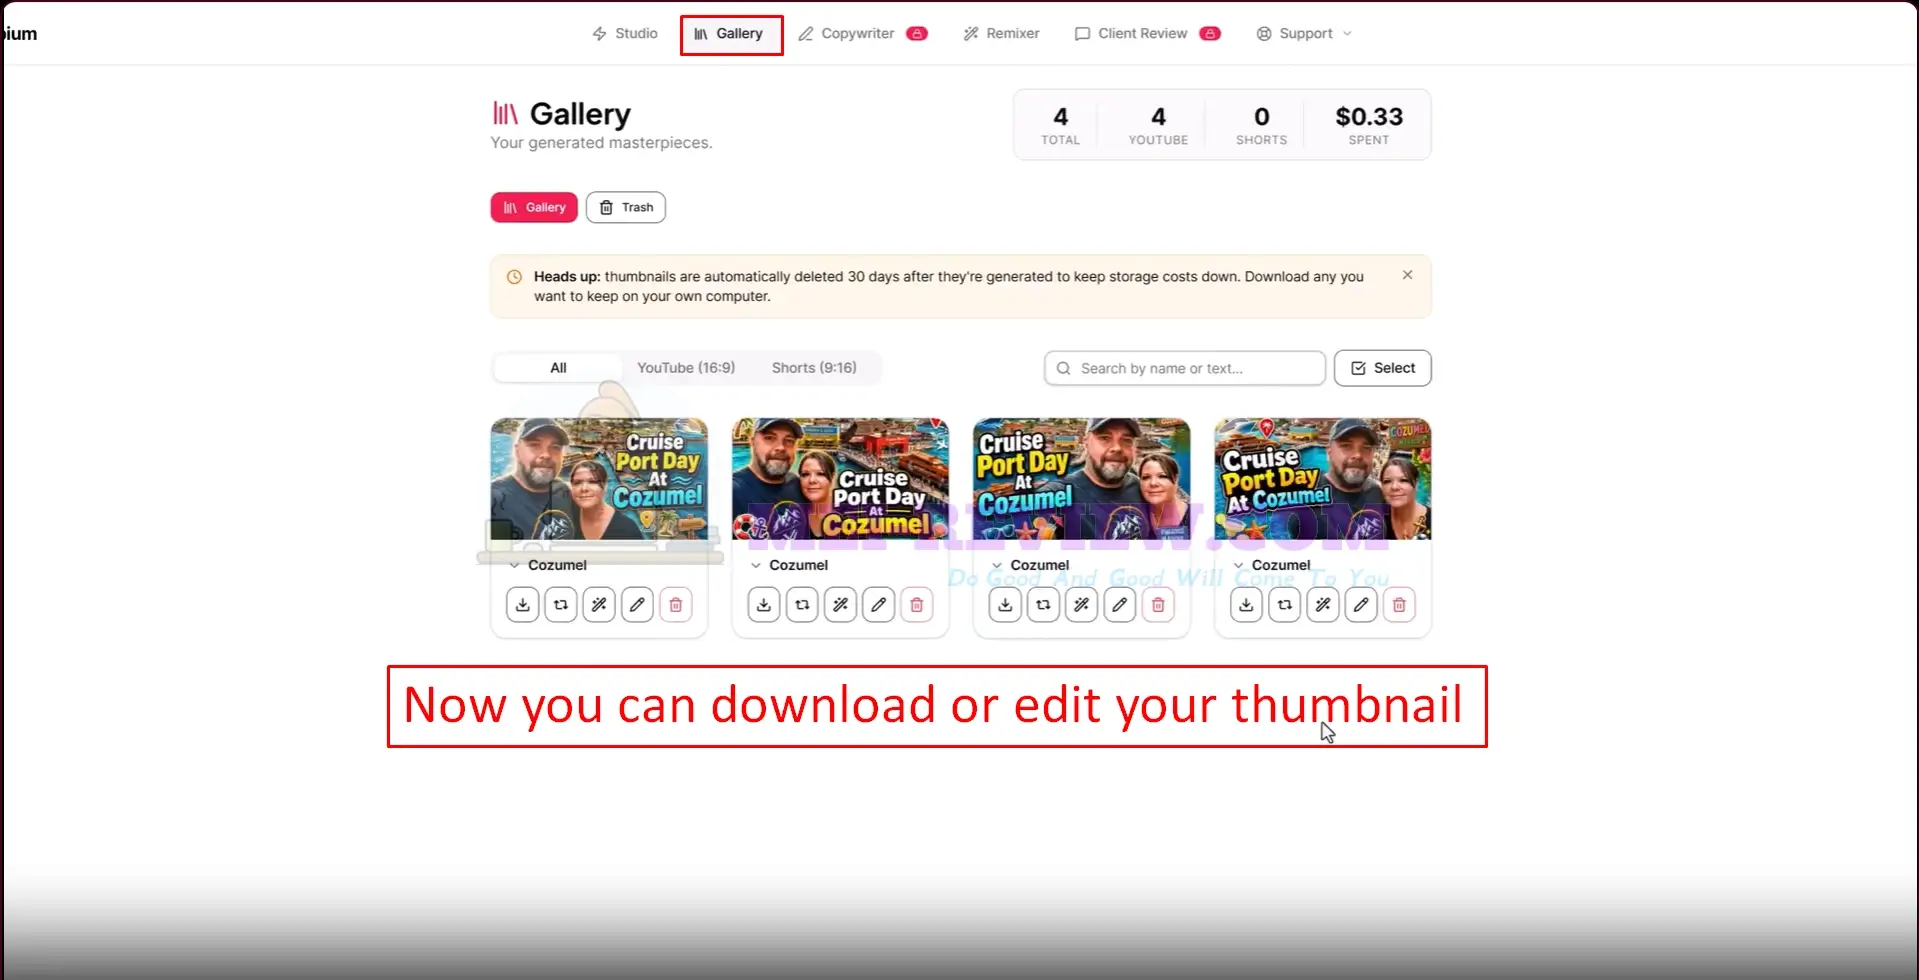The height and width of the screenshot is (980, 1919).
Task: Download the fourth Cozumel thumbnail
Action: tap(1246, 605)
